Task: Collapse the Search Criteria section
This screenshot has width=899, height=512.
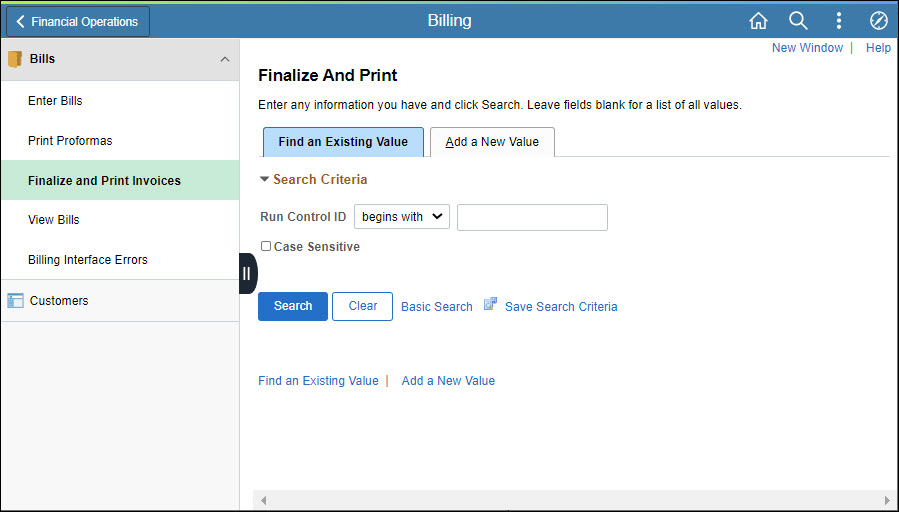Action: pos(265,180)
